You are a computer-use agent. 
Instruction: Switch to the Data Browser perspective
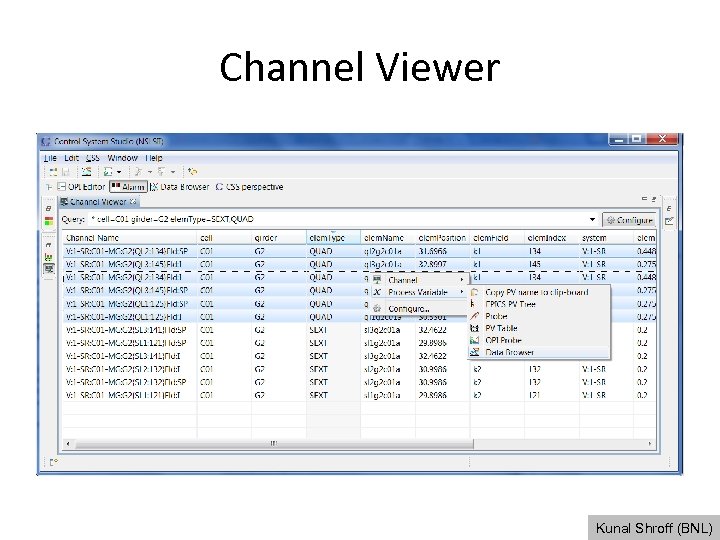(x=180, y=187)
